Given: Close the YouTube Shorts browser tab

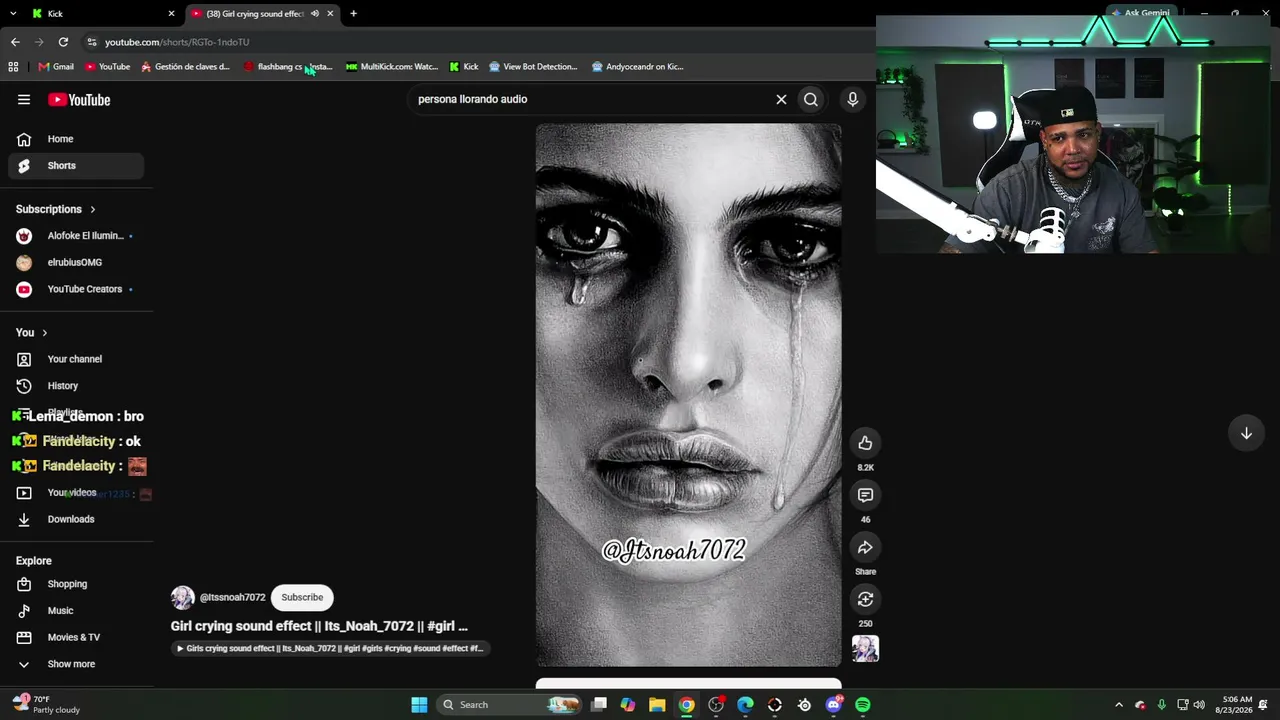Looking at the screenshot, I should [x=330, y=14].
